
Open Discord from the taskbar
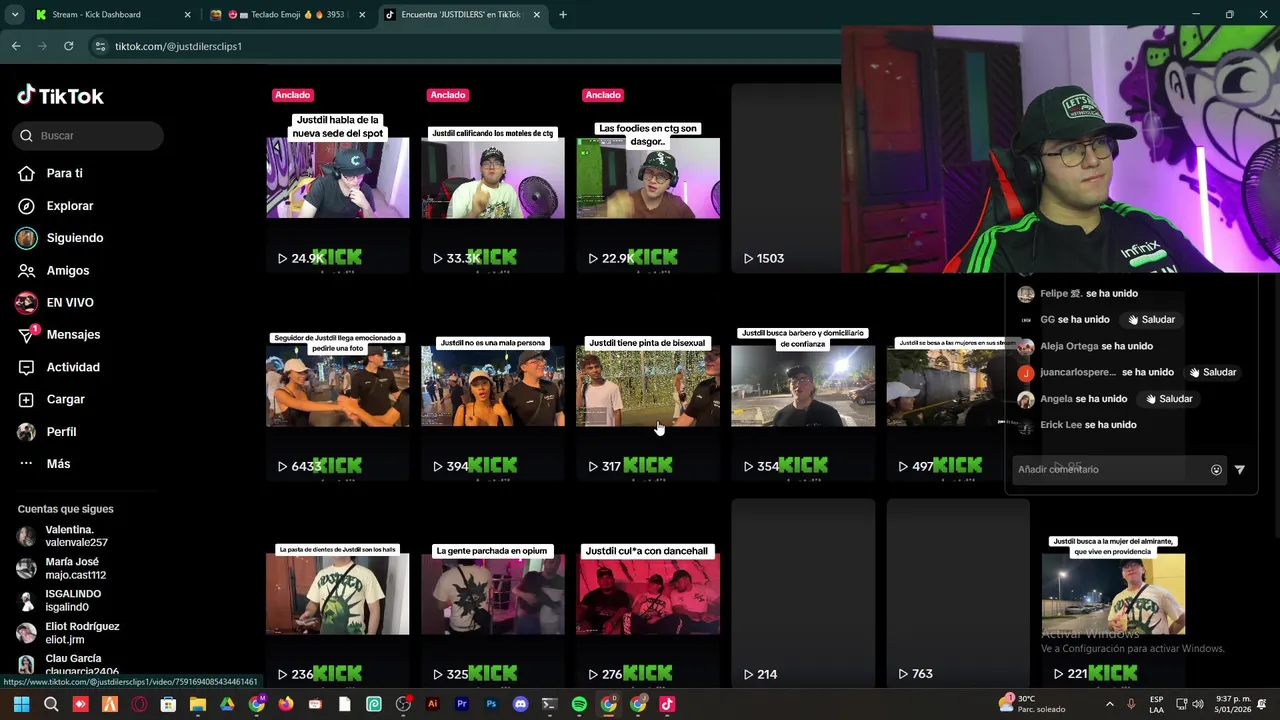click(x=520, y=704)
